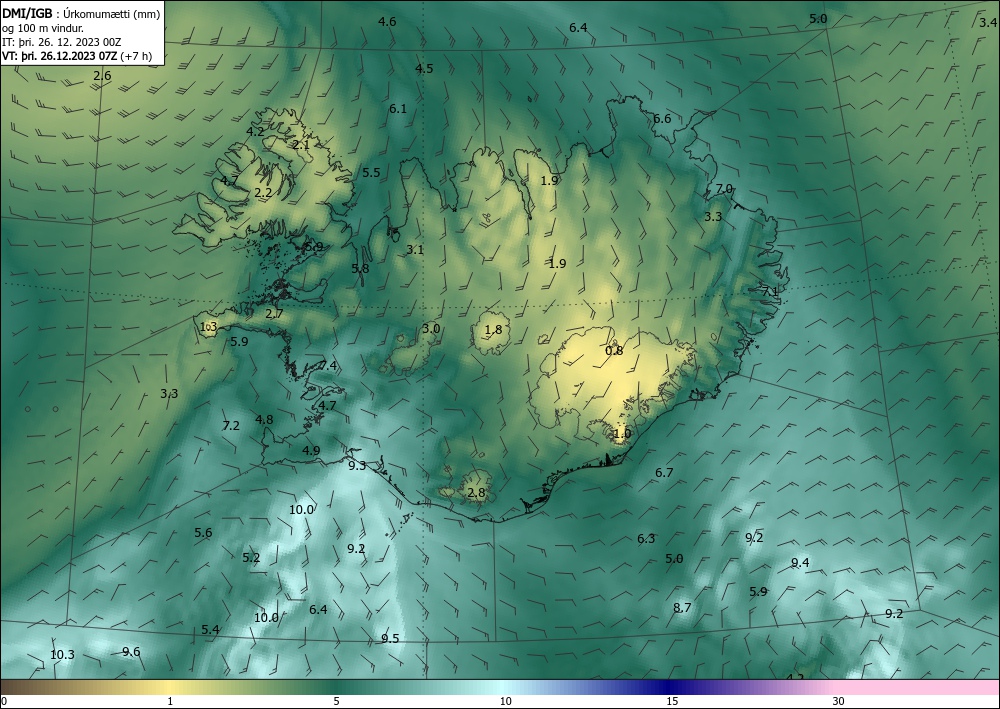The image size is (1000, 709).
Task: Click the value '2.8' on the map
Action: click(476, 493)
